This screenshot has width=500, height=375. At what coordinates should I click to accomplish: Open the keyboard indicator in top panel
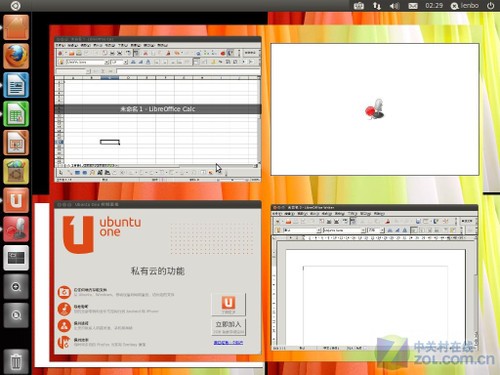coord(359,6)
